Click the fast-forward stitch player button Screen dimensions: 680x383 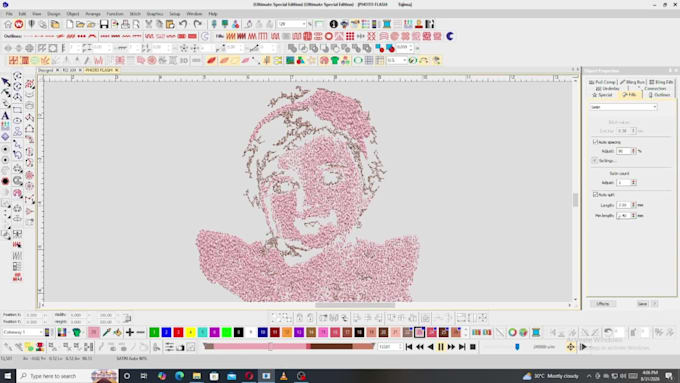pos(451,347)
